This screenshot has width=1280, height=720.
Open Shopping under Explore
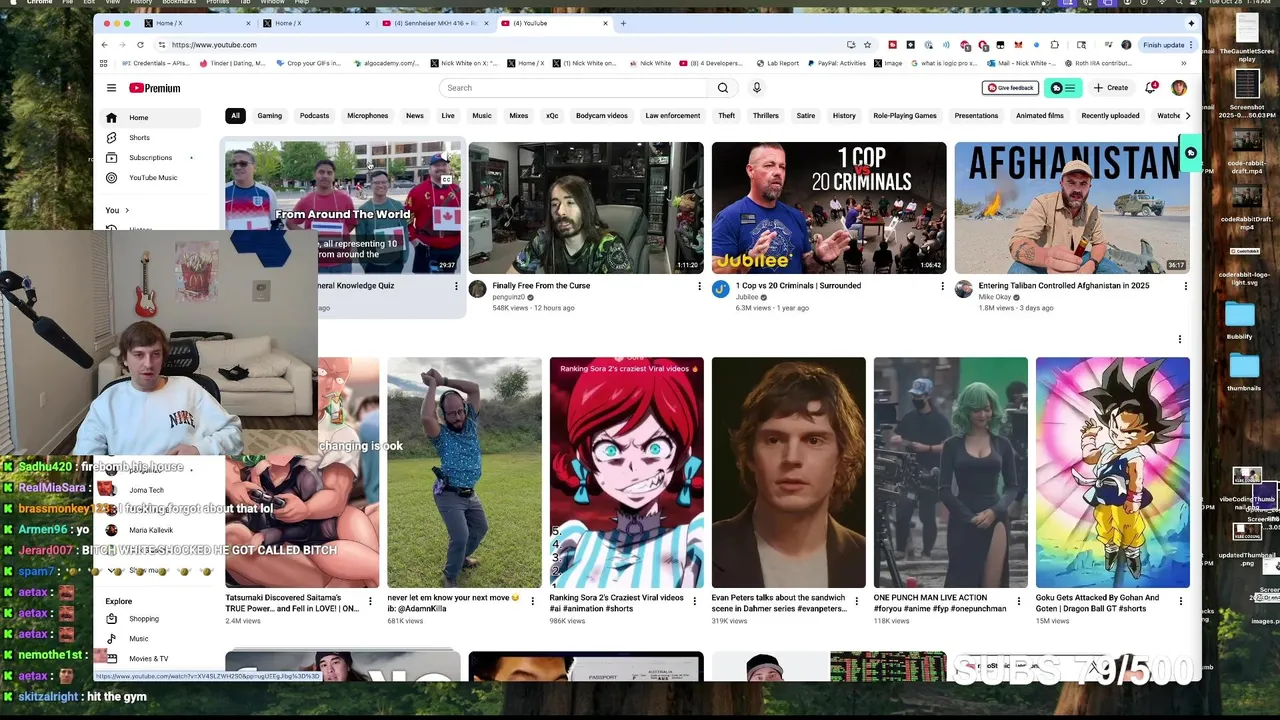[x=152, y=619]
